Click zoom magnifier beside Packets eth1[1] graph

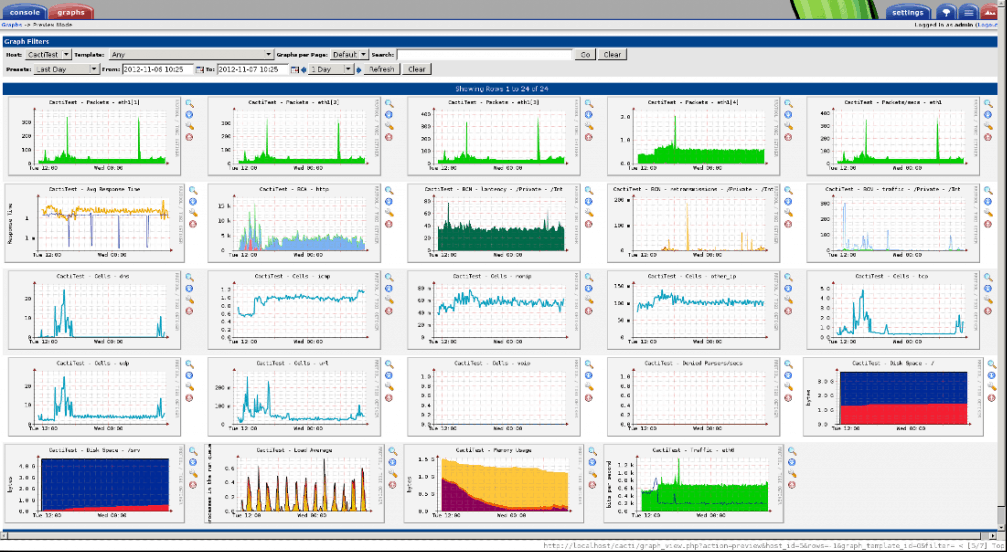pyautogui.click(x=190, y=104)
